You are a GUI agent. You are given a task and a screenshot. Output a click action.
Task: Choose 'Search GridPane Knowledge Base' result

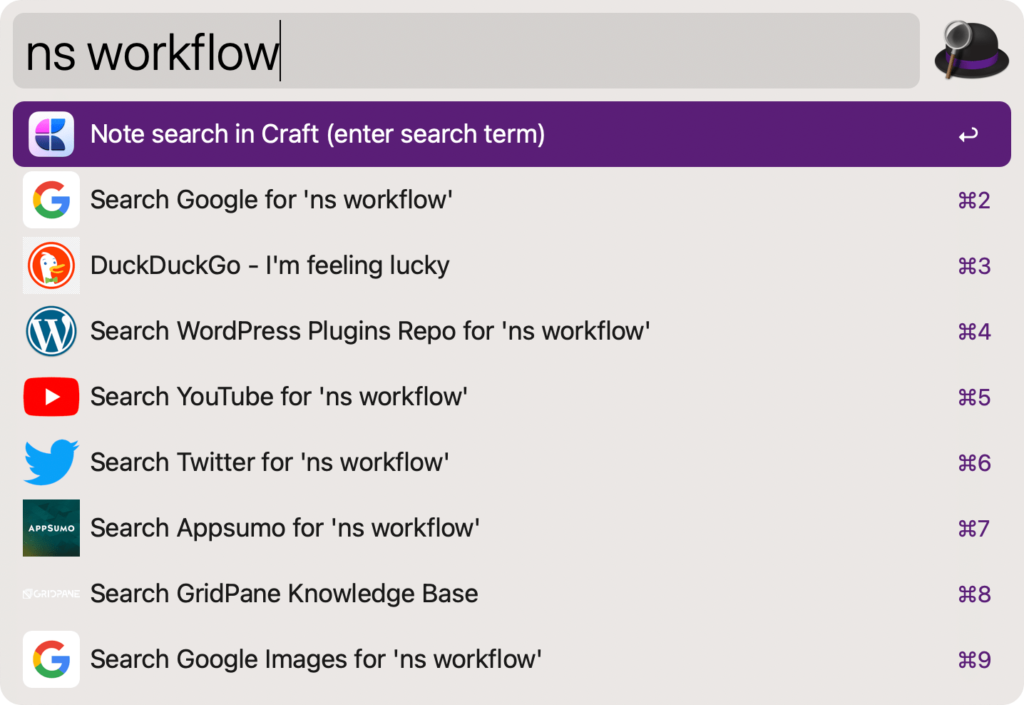(512, 593)
